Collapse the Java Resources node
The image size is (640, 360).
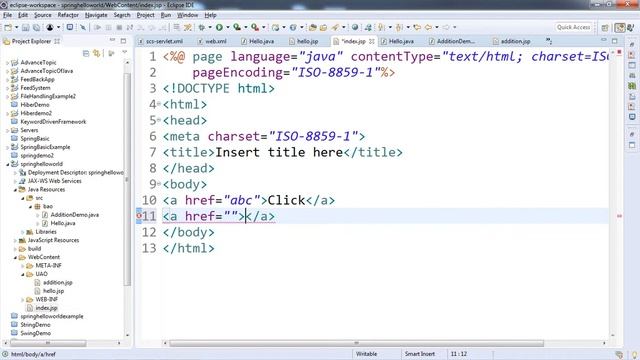coord(15,189)
